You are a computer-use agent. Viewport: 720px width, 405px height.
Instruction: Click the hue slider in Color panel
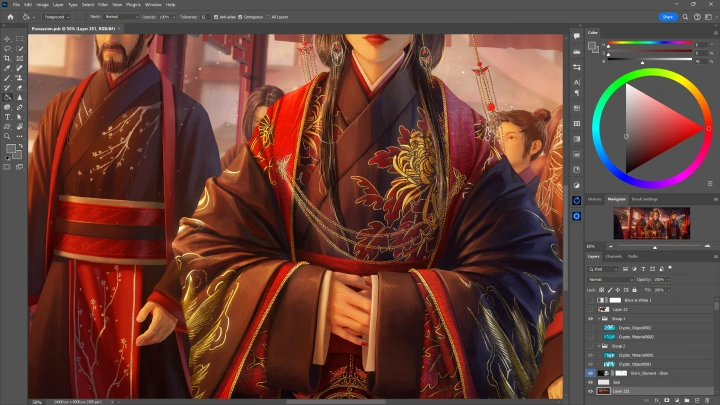[650, 43]
